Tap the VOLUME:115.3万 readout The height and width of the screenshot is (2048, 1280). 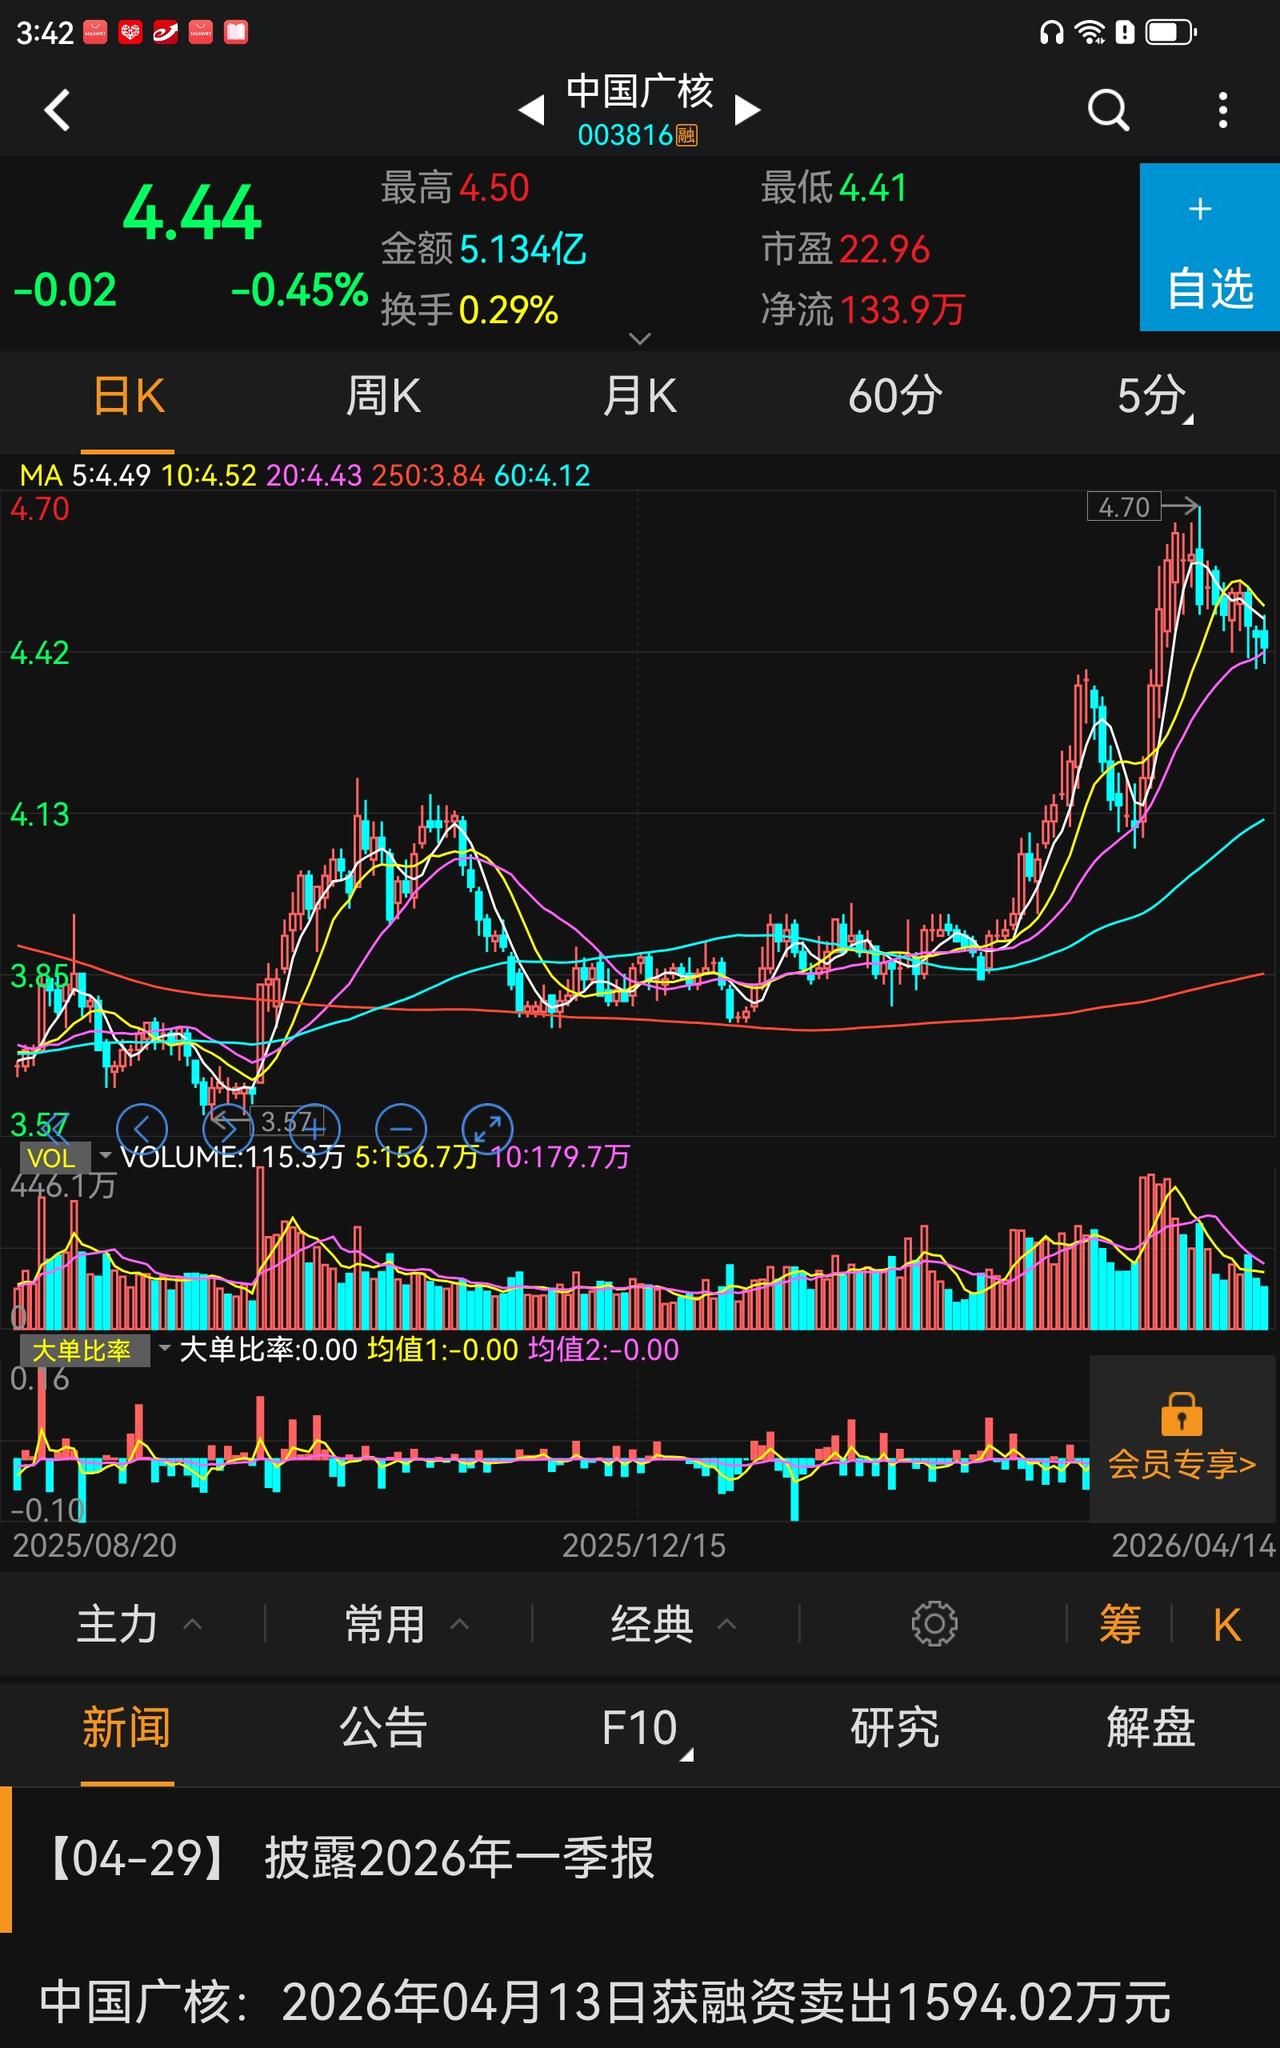(232, 1157)
